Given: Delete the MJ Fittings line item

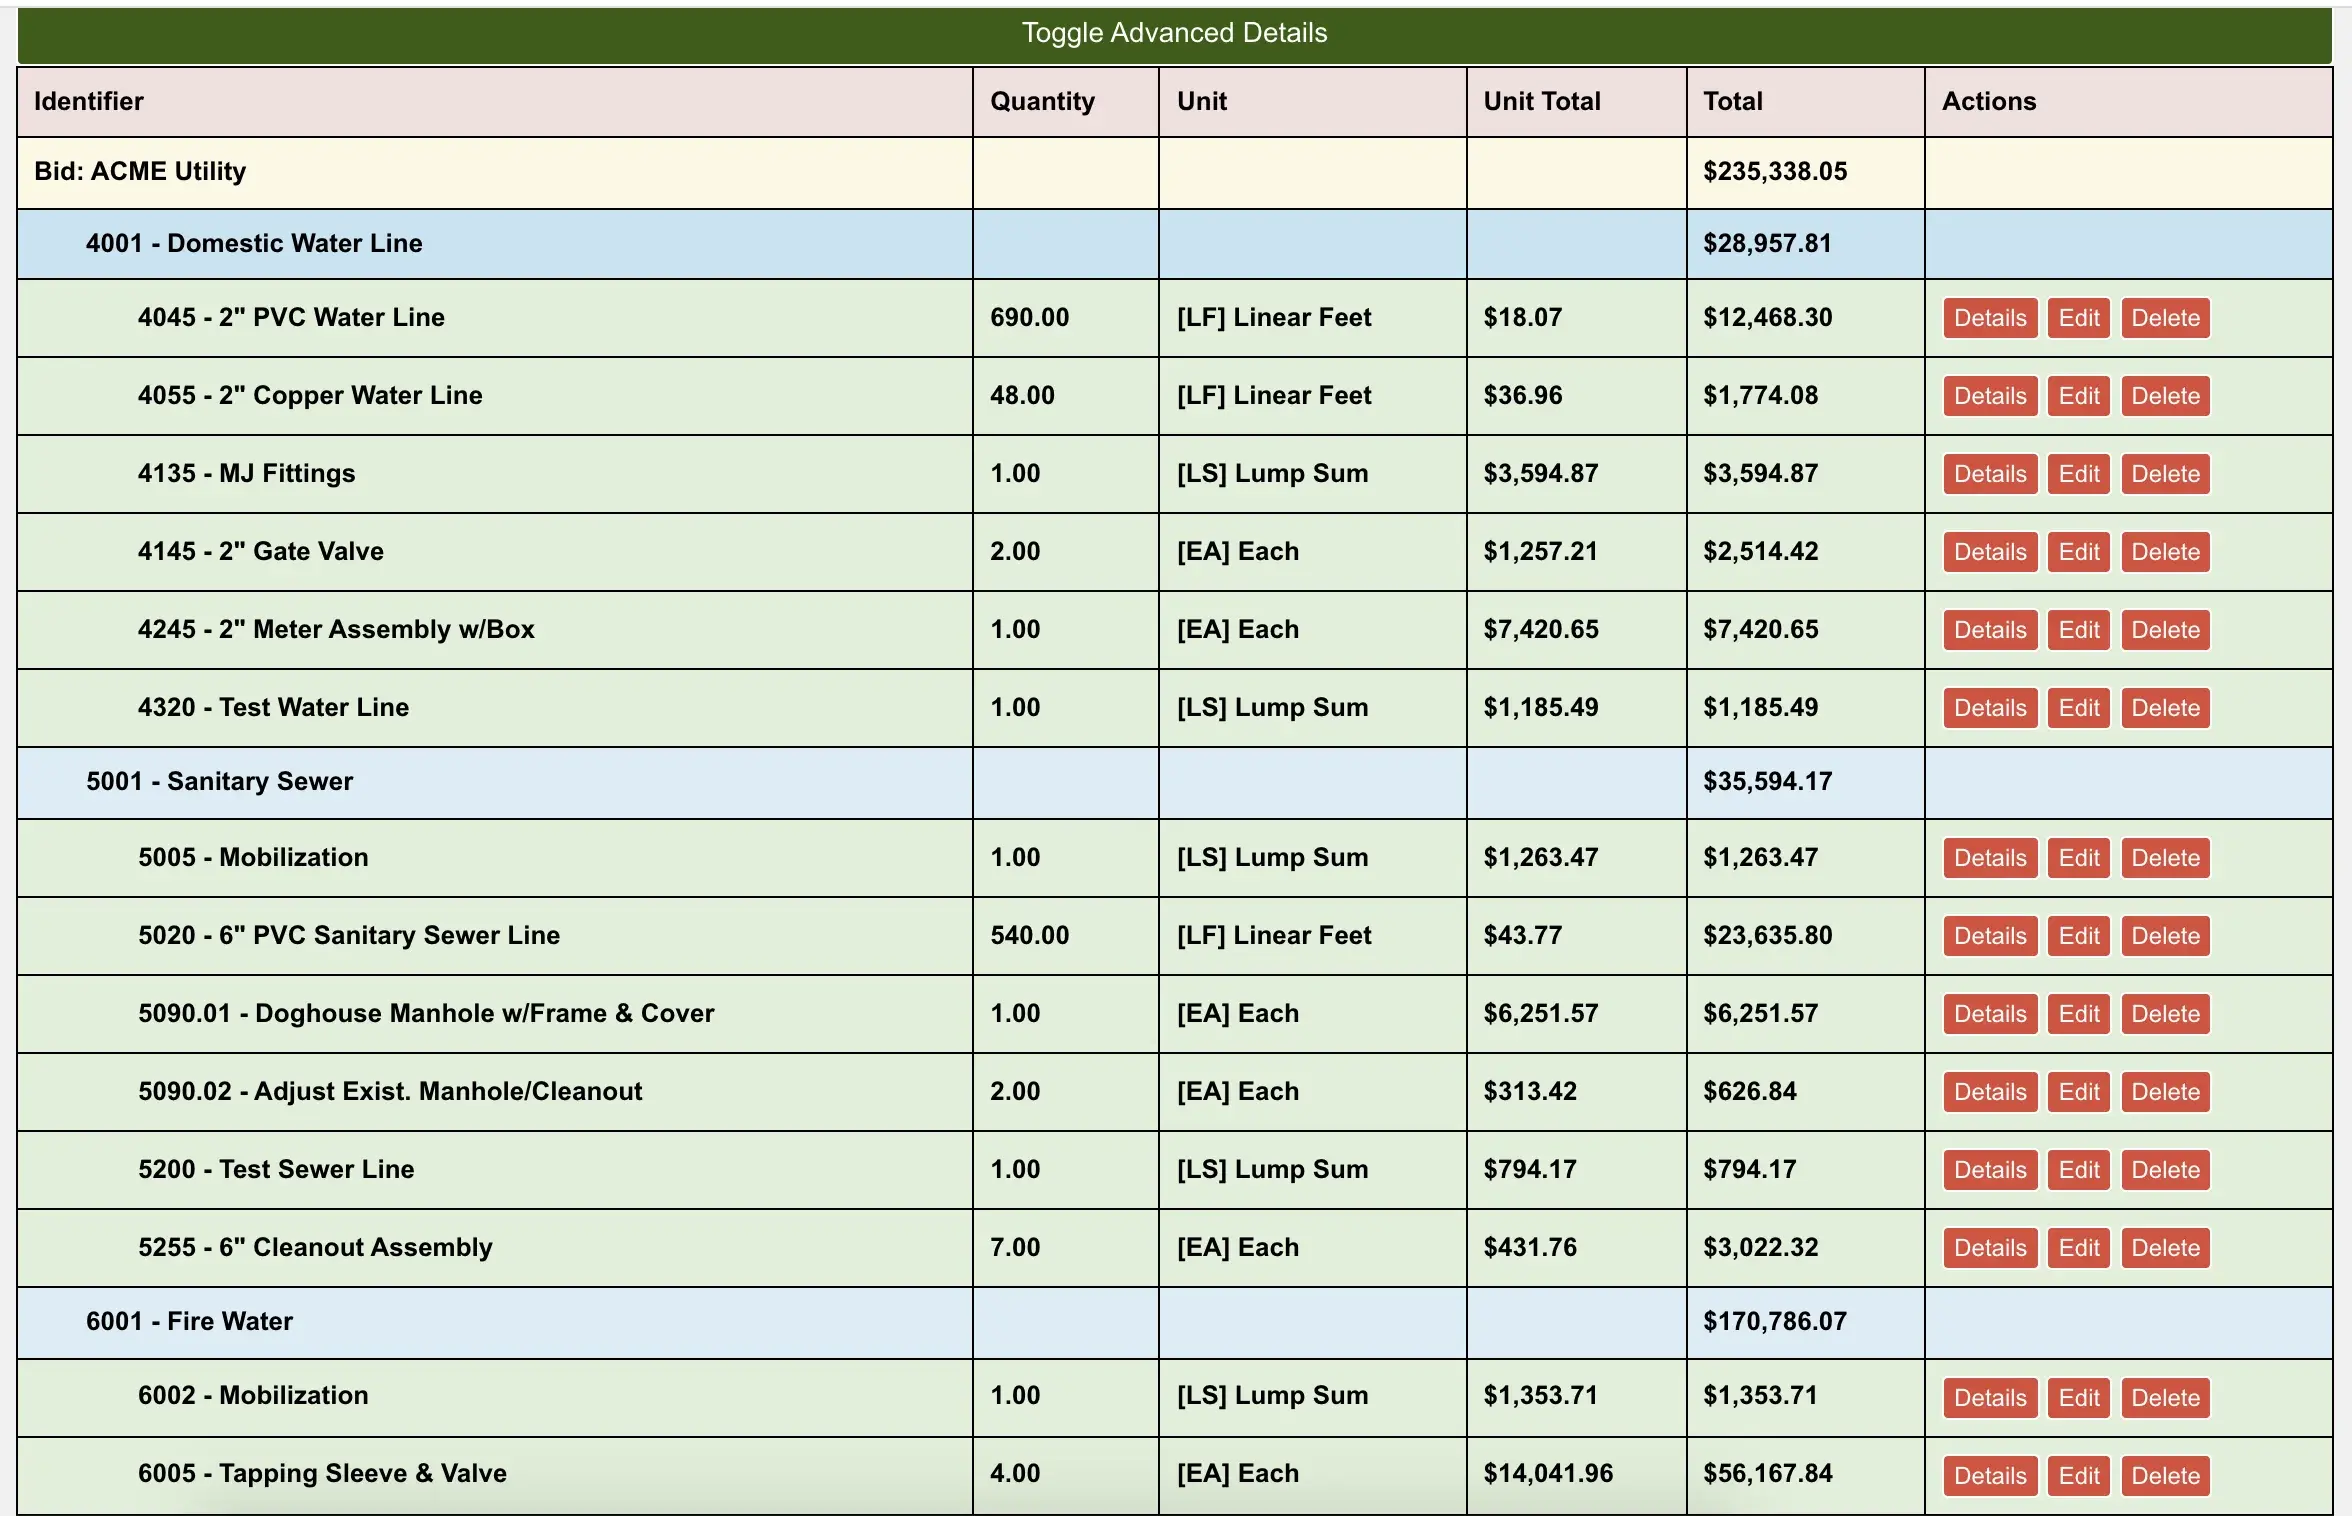Looking at the screenshot, I should [2165, 474].
